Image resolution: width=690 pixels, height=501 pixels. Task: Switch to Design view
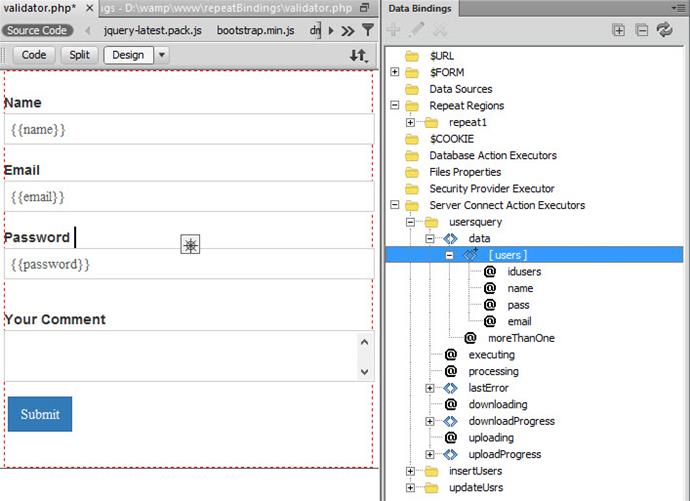pos(128,55)
